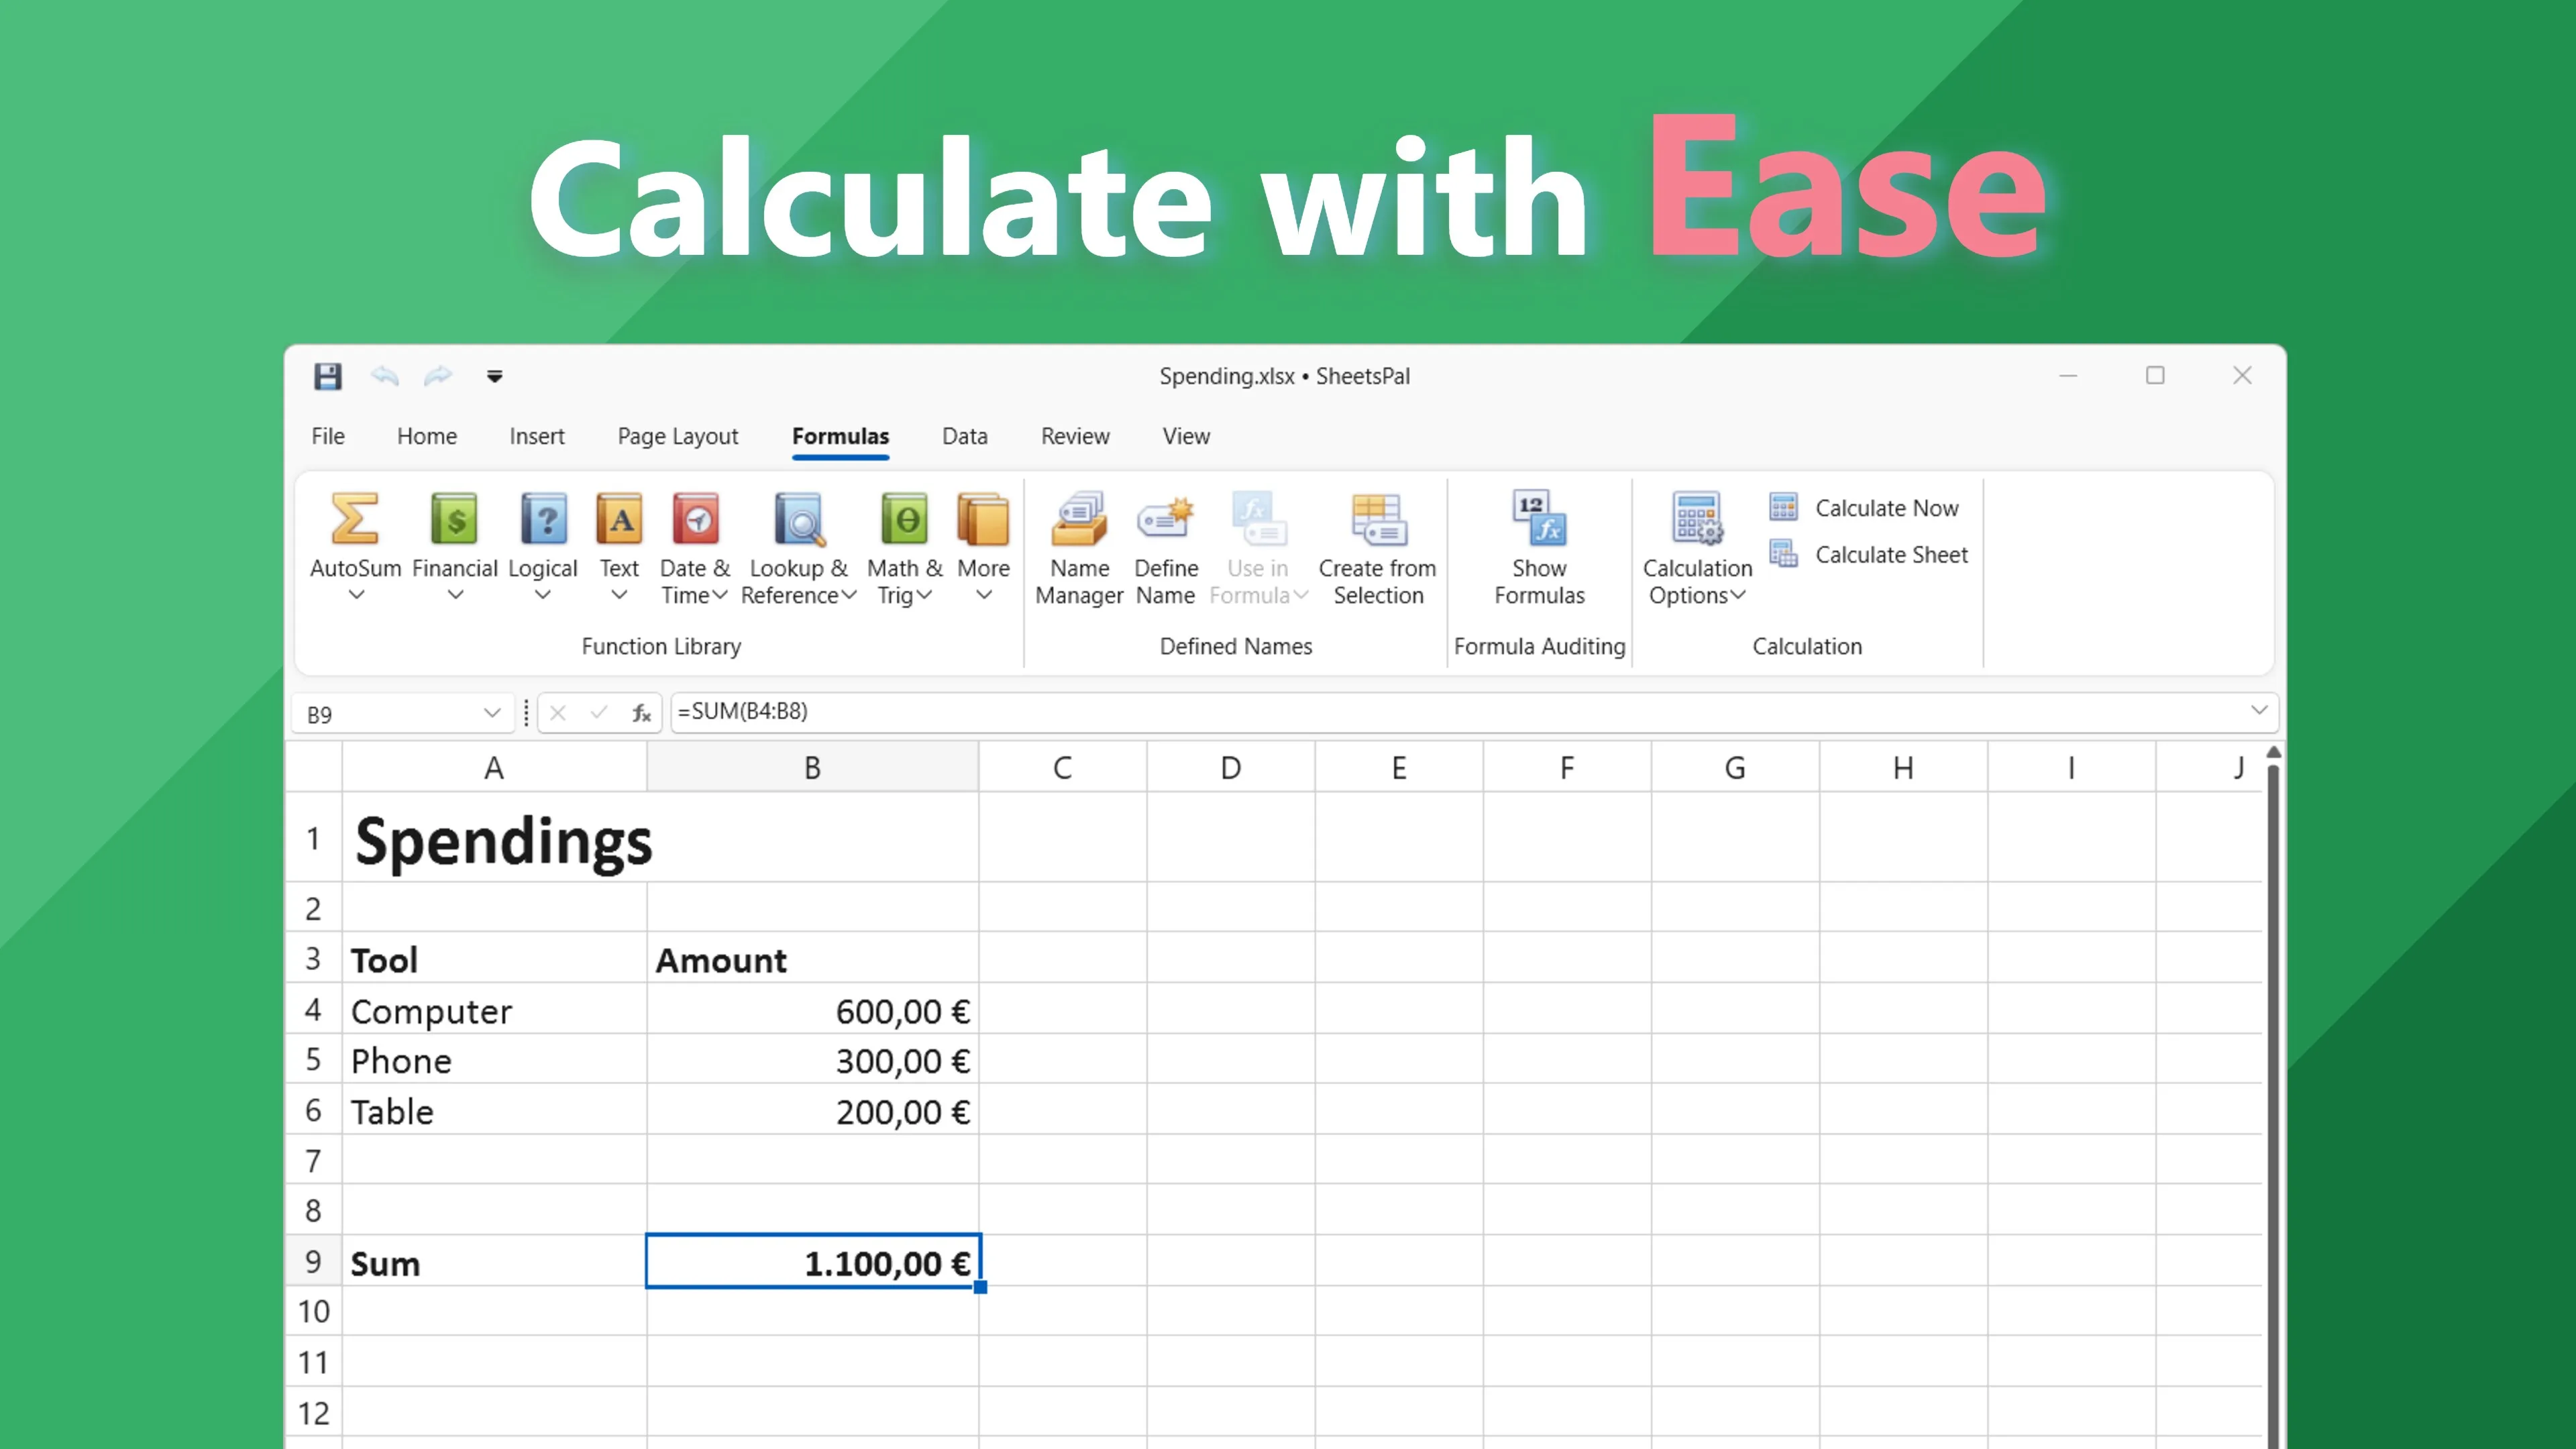This screenshot has width=2576, height=1449.
Task: Expand the Text functions dropdown chevron
Action: (619, 595)
